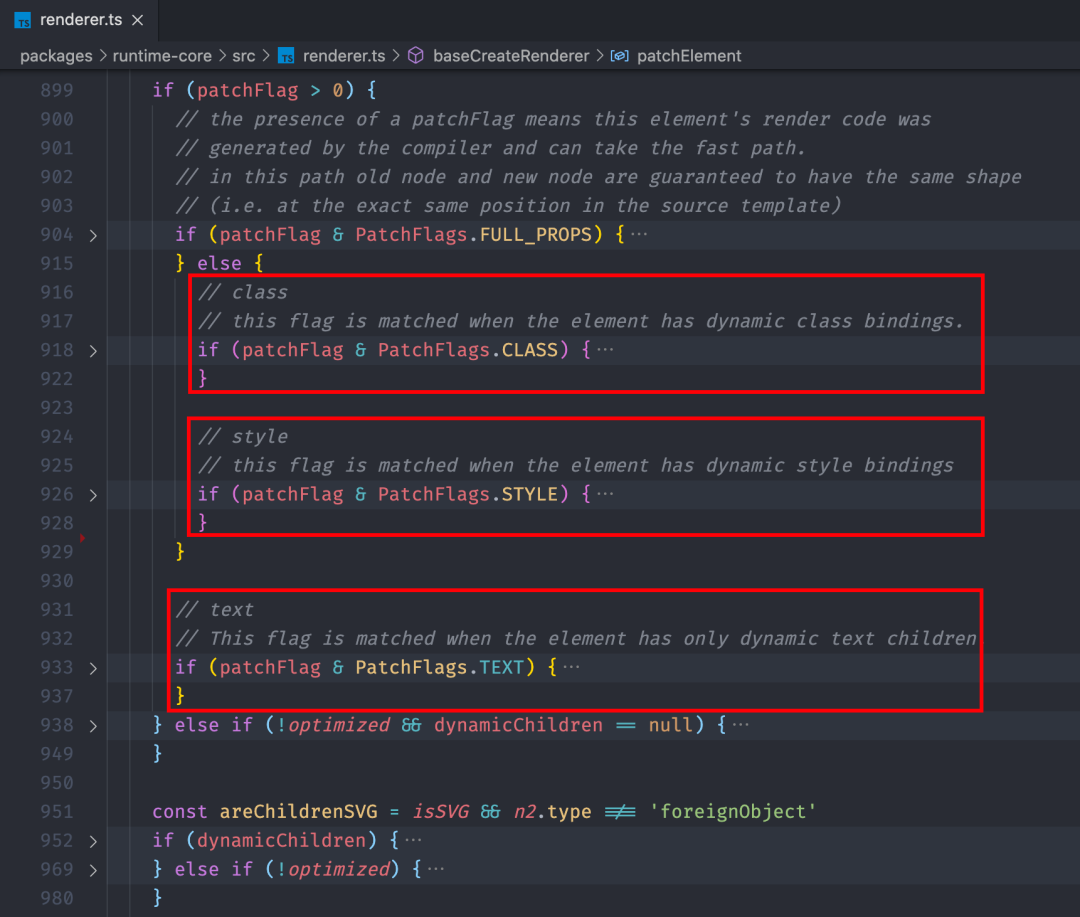Viewport: 1080px width, 917px height.
Task: Click the TS icon in the breadcrumb
Action: click(286, 56)
